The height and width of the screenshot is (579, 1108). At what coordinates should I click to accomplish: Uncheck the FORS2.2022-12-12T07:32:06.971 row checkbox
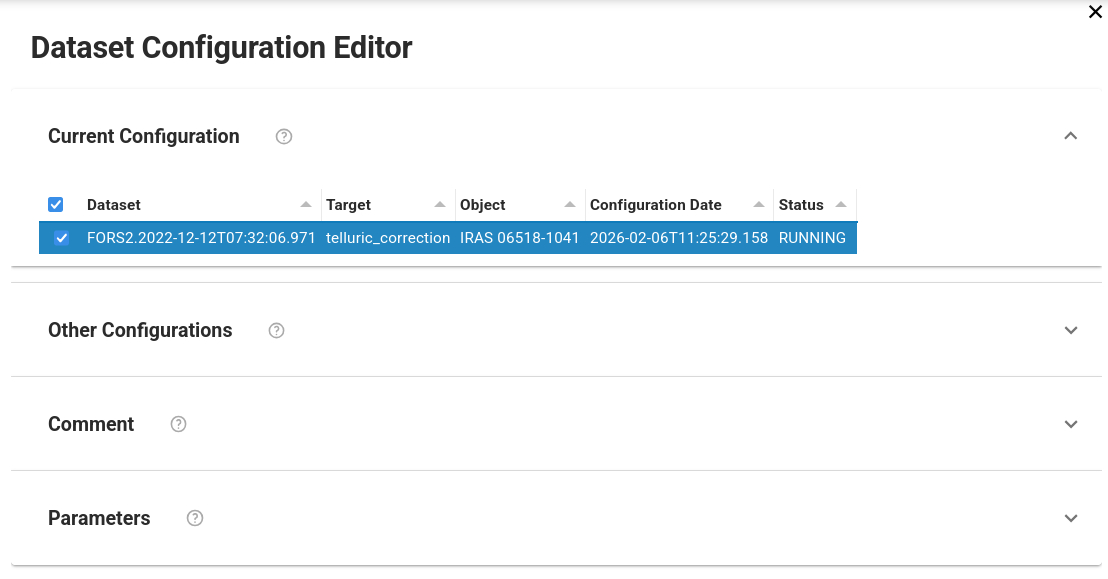click(61, 238)
